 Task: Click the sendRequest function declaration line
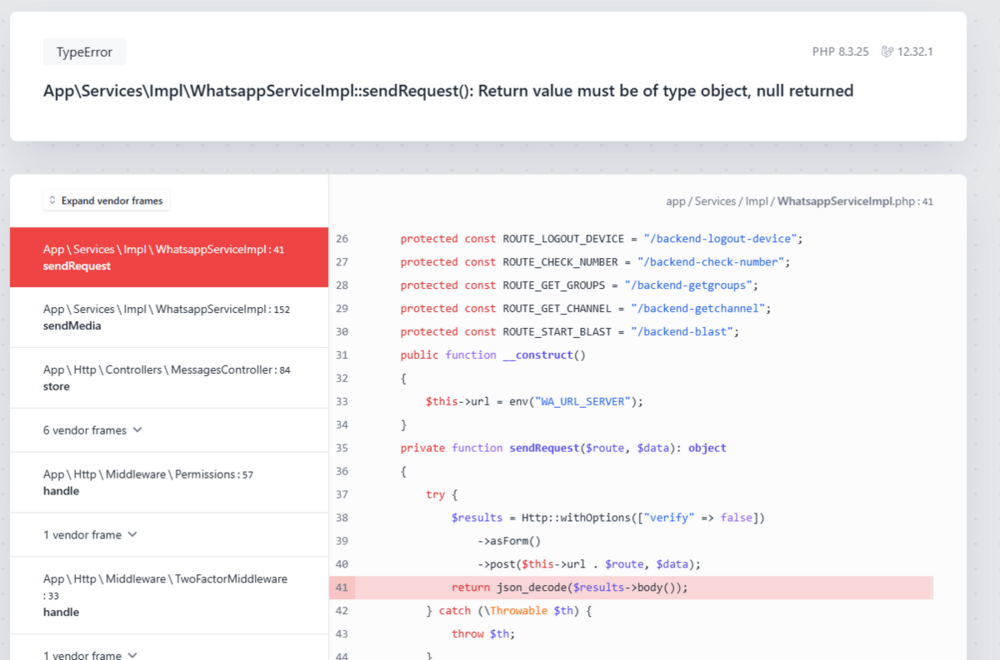point(563,448)
